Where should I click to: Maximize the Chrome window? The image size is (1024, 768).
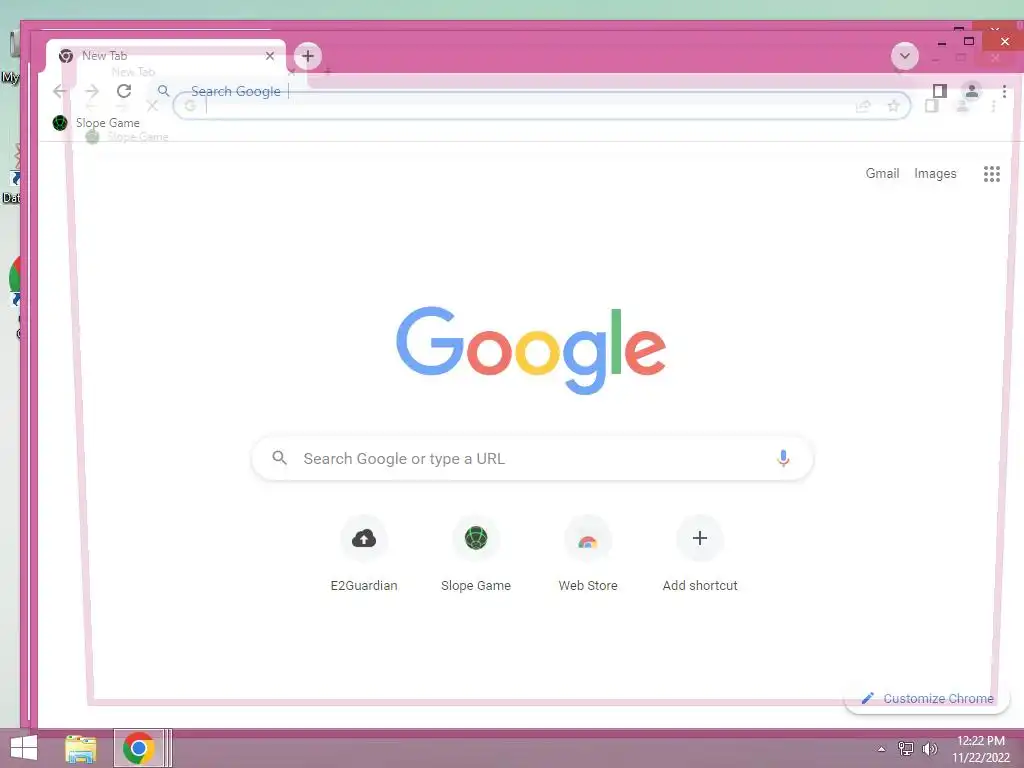point(969,41)
